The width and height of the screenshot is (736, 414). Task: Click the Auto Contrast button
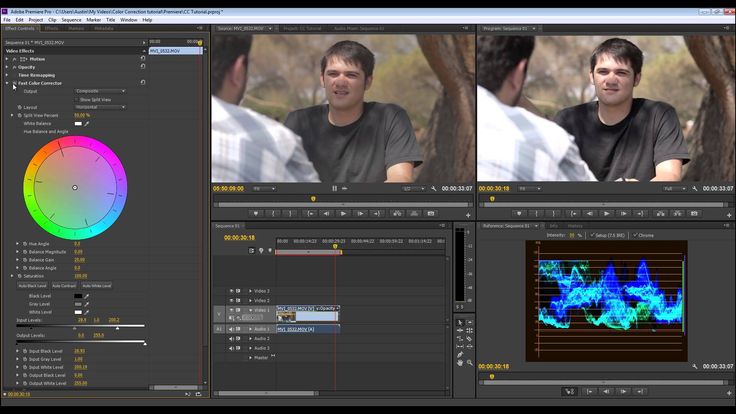point(64,286)
